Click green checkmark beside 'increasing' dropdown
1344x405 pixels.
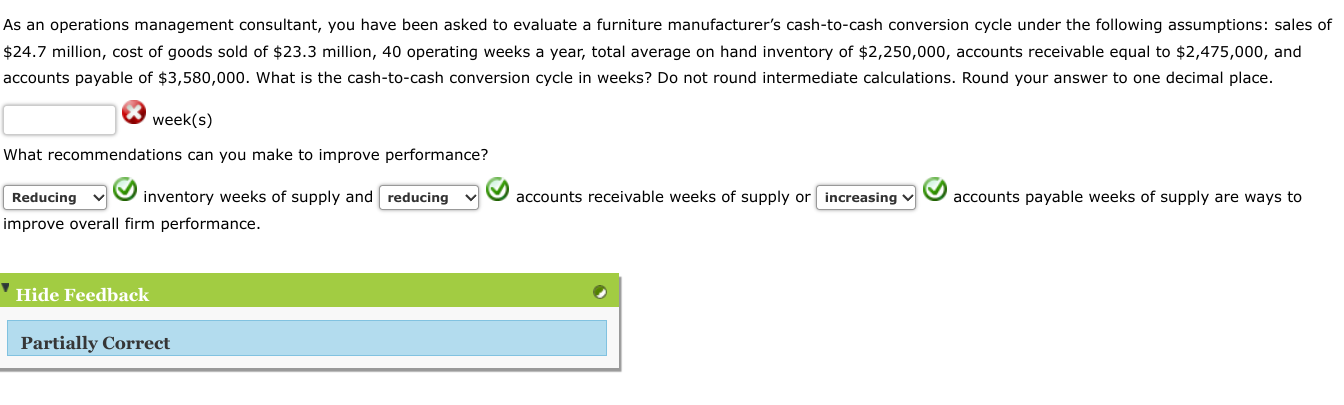[935, 189]
